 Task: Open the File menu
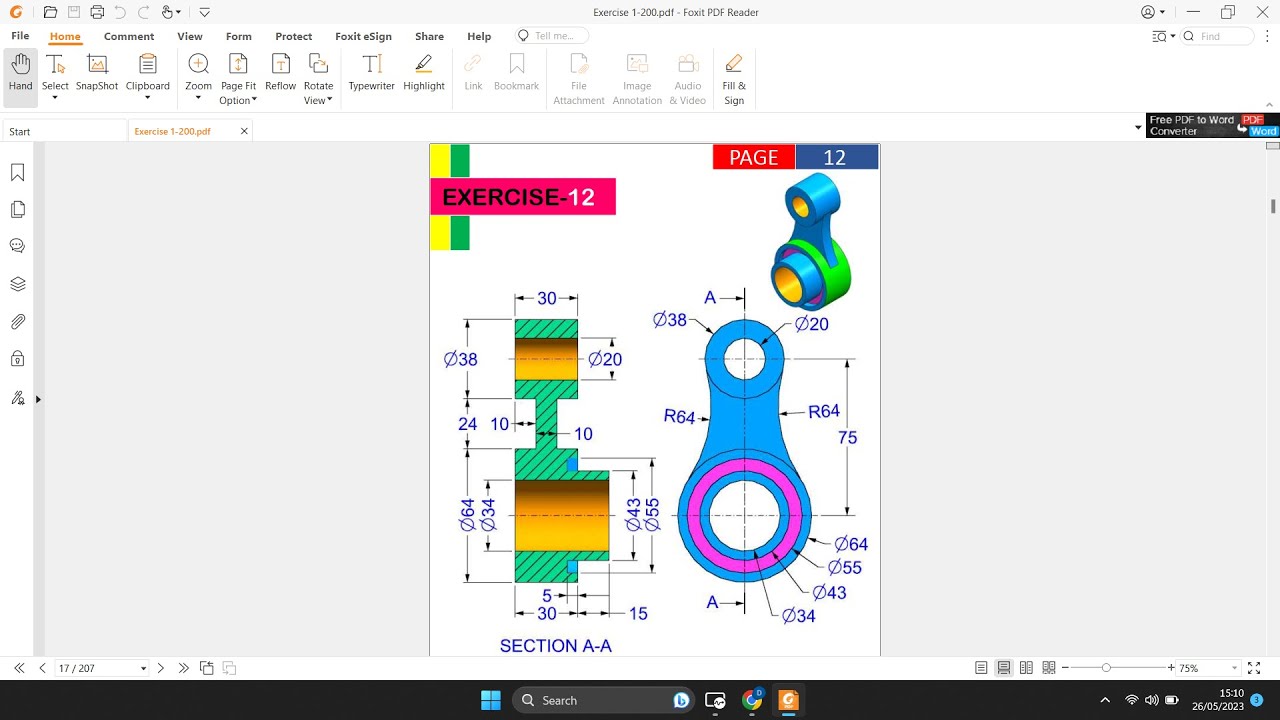point(20,36)
